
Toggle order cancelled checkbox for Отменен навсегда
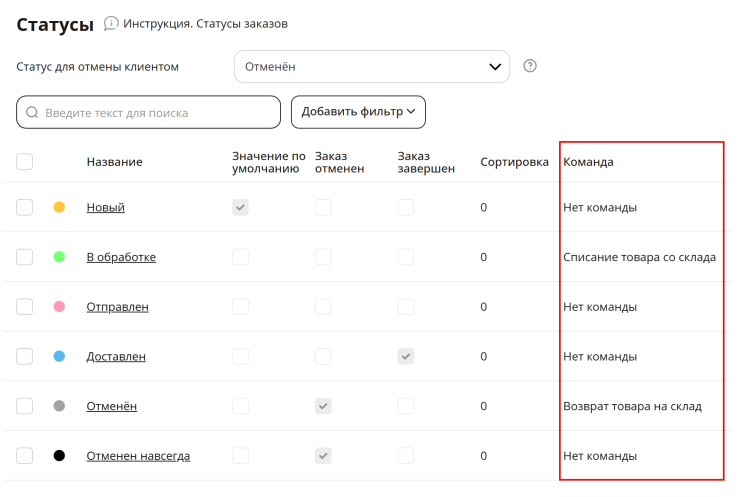[x=323, y=456]
